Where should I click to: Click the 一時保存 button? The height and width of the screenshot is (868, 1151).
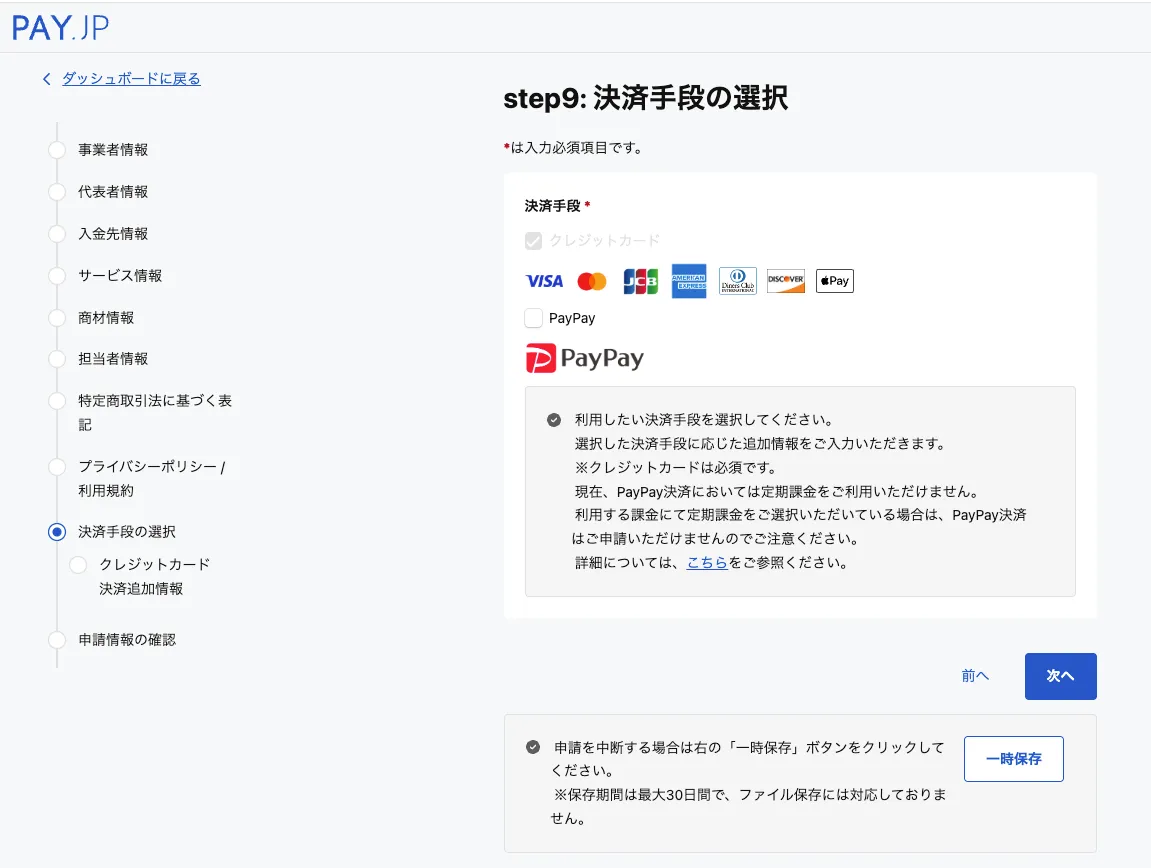[1013, 759]
